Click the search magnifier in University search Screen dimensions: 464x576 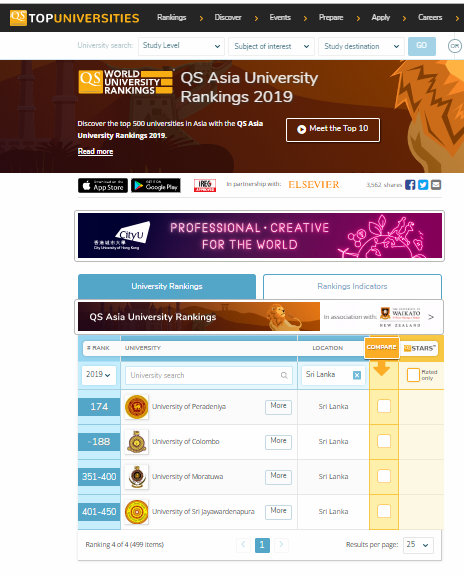pos(284,375)
